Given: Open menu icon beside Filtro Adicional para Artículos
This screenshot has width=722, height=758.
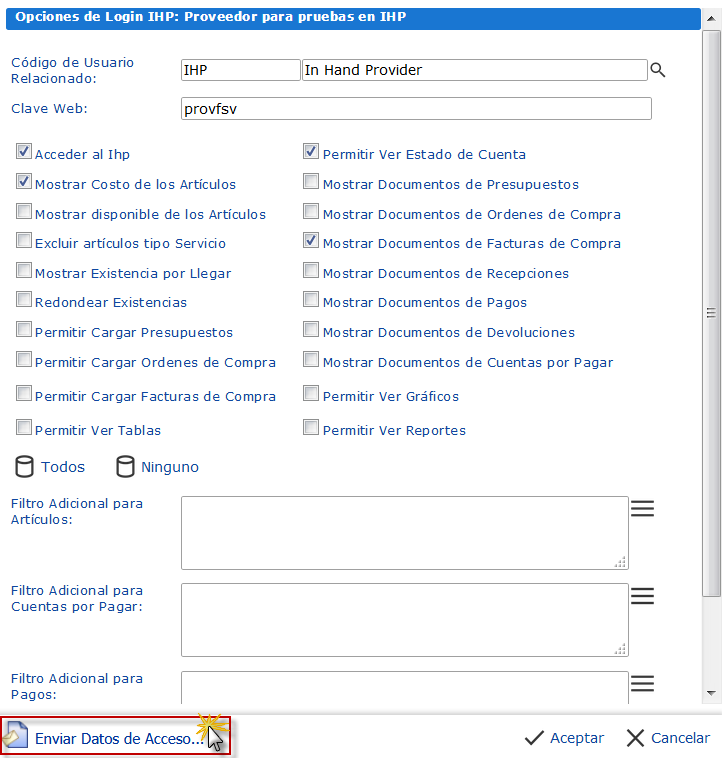Looking at the screenshot, I should pos(642,509).
